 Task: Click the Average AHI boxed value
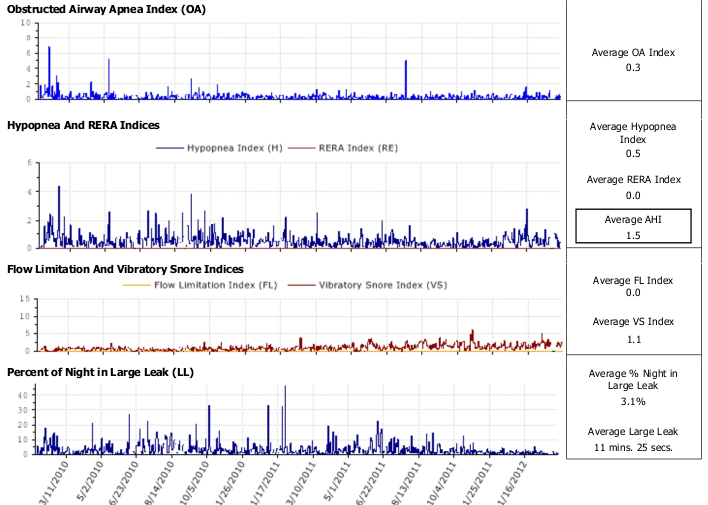(633, 227)
